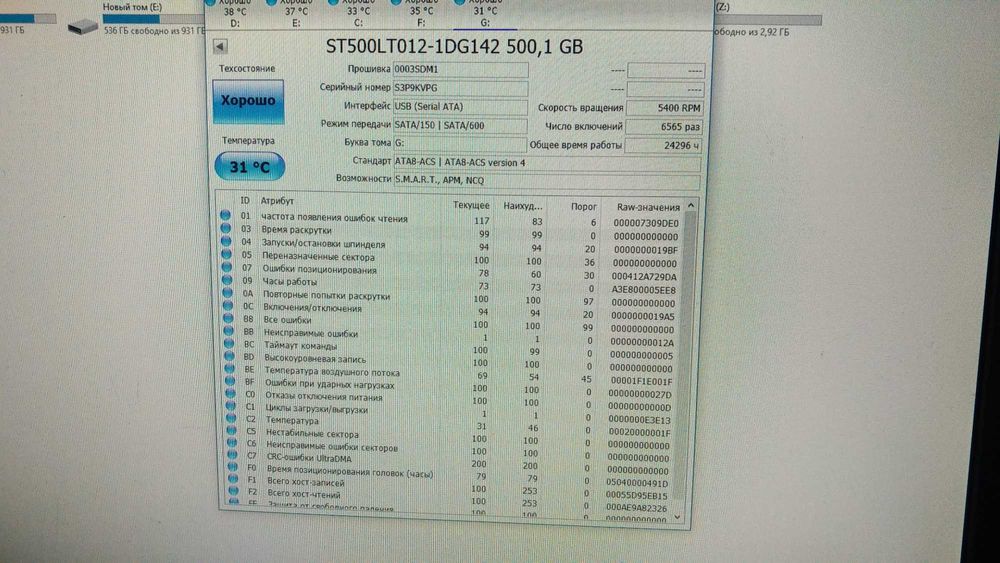Click status circle for 0A Повторные попытки раскрутки

click(x=227, y=293)
